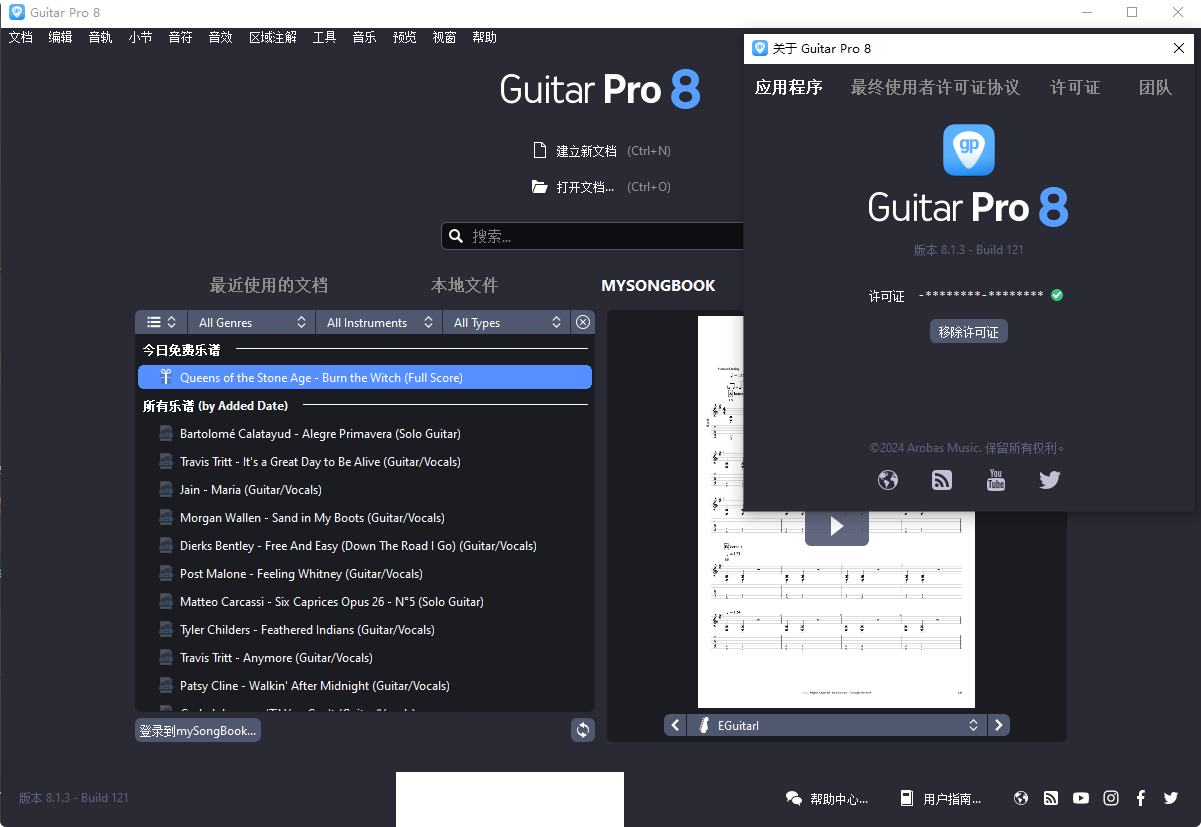Screen dimensions: 1201x827
Task: Click 建立新文档 link
Action: 587,151
